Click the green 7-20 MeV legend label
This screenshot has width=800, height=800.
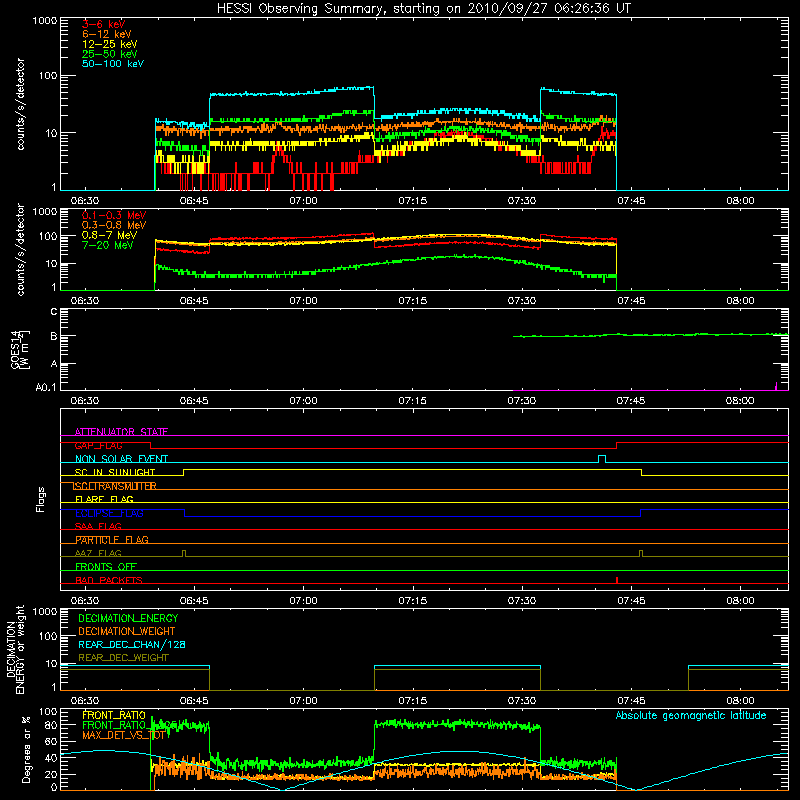pyautogui.click(x=108, y=245)
